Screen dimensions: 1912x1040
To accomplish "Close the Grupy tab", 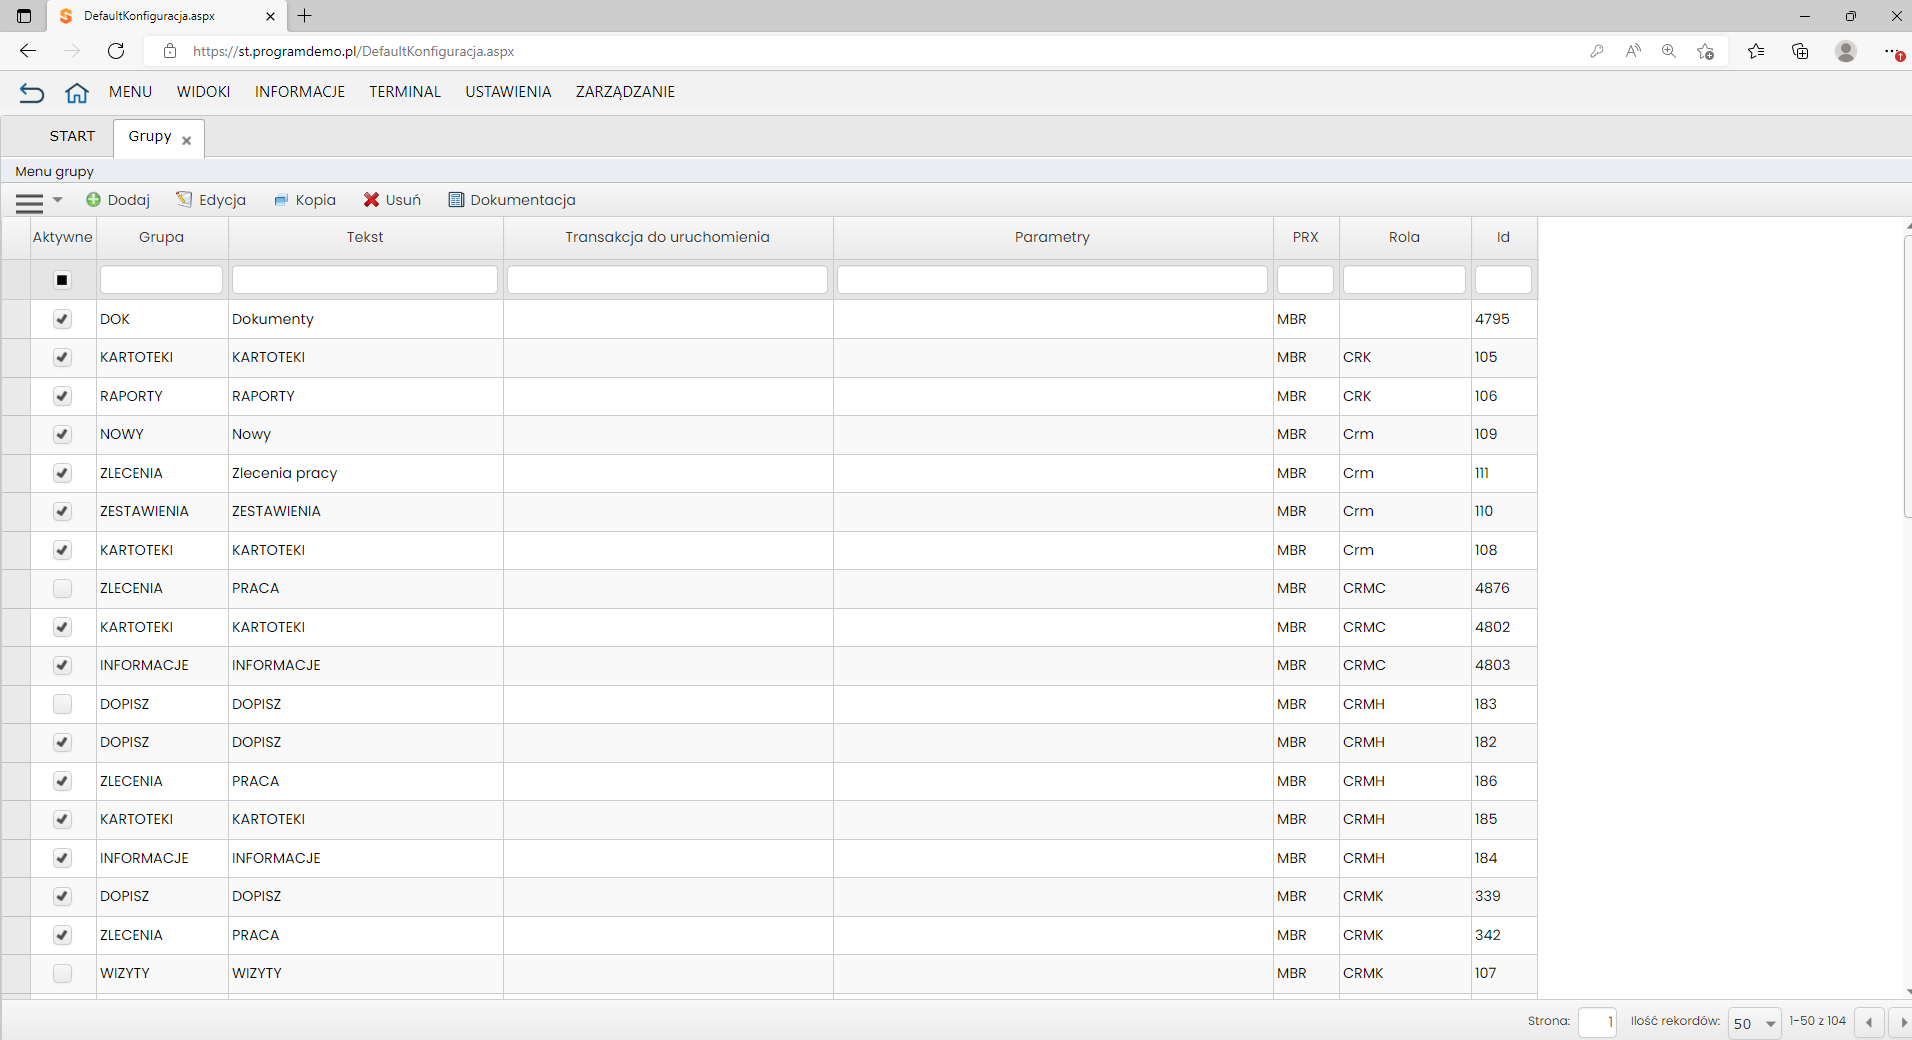I will click(x=187, y=141).
